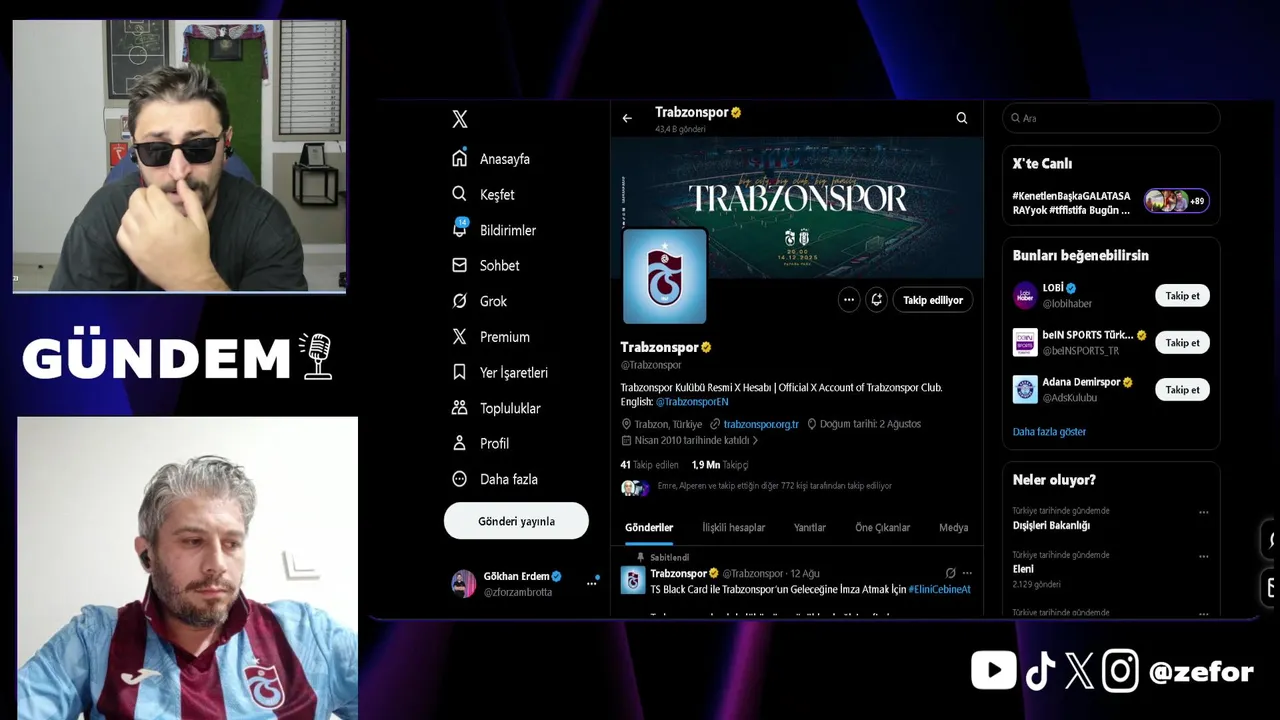The width and height of the screenshot is (1280, 720).
Task: Open #EliniCebineAt hashtag
Action: [939, 589]
